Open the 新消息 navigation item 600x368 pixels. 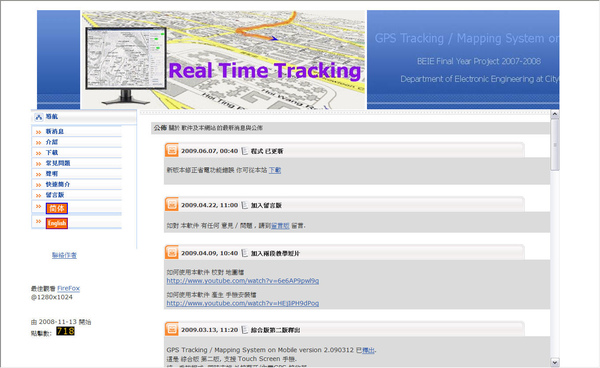point(55,131)
